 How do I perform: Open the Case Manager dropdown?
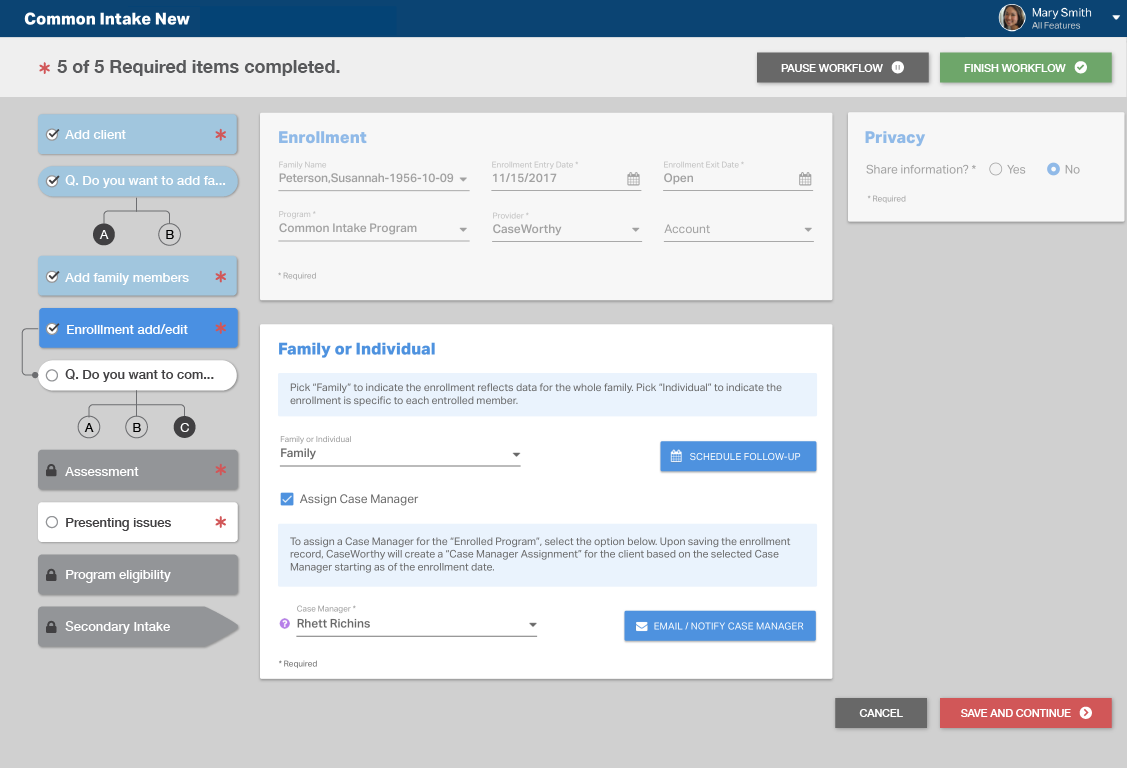[416, 624]
